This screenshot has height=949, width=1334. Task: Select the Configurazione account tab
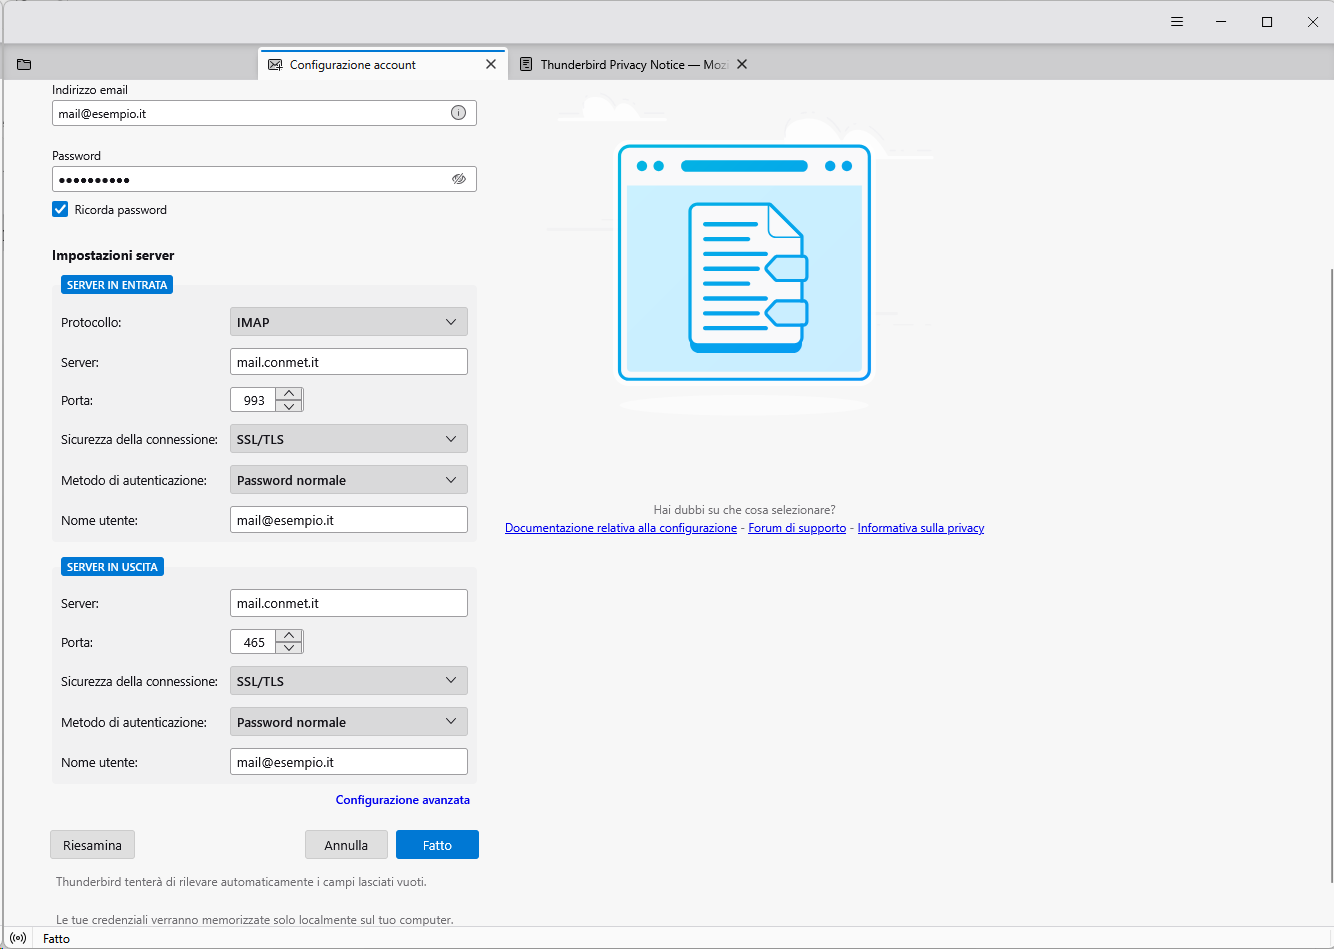click(370, 65)
